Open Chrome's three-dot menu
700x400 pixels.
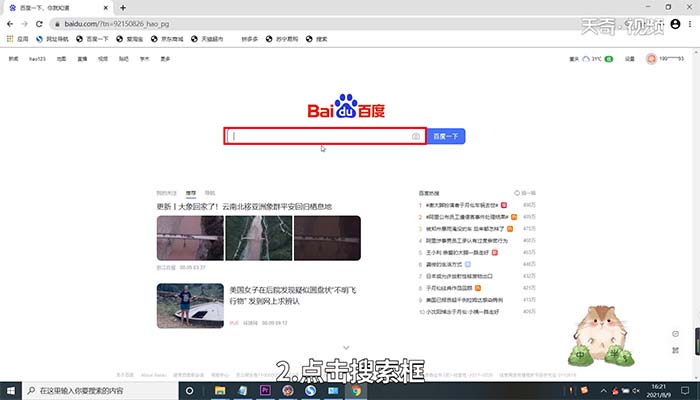690,24
